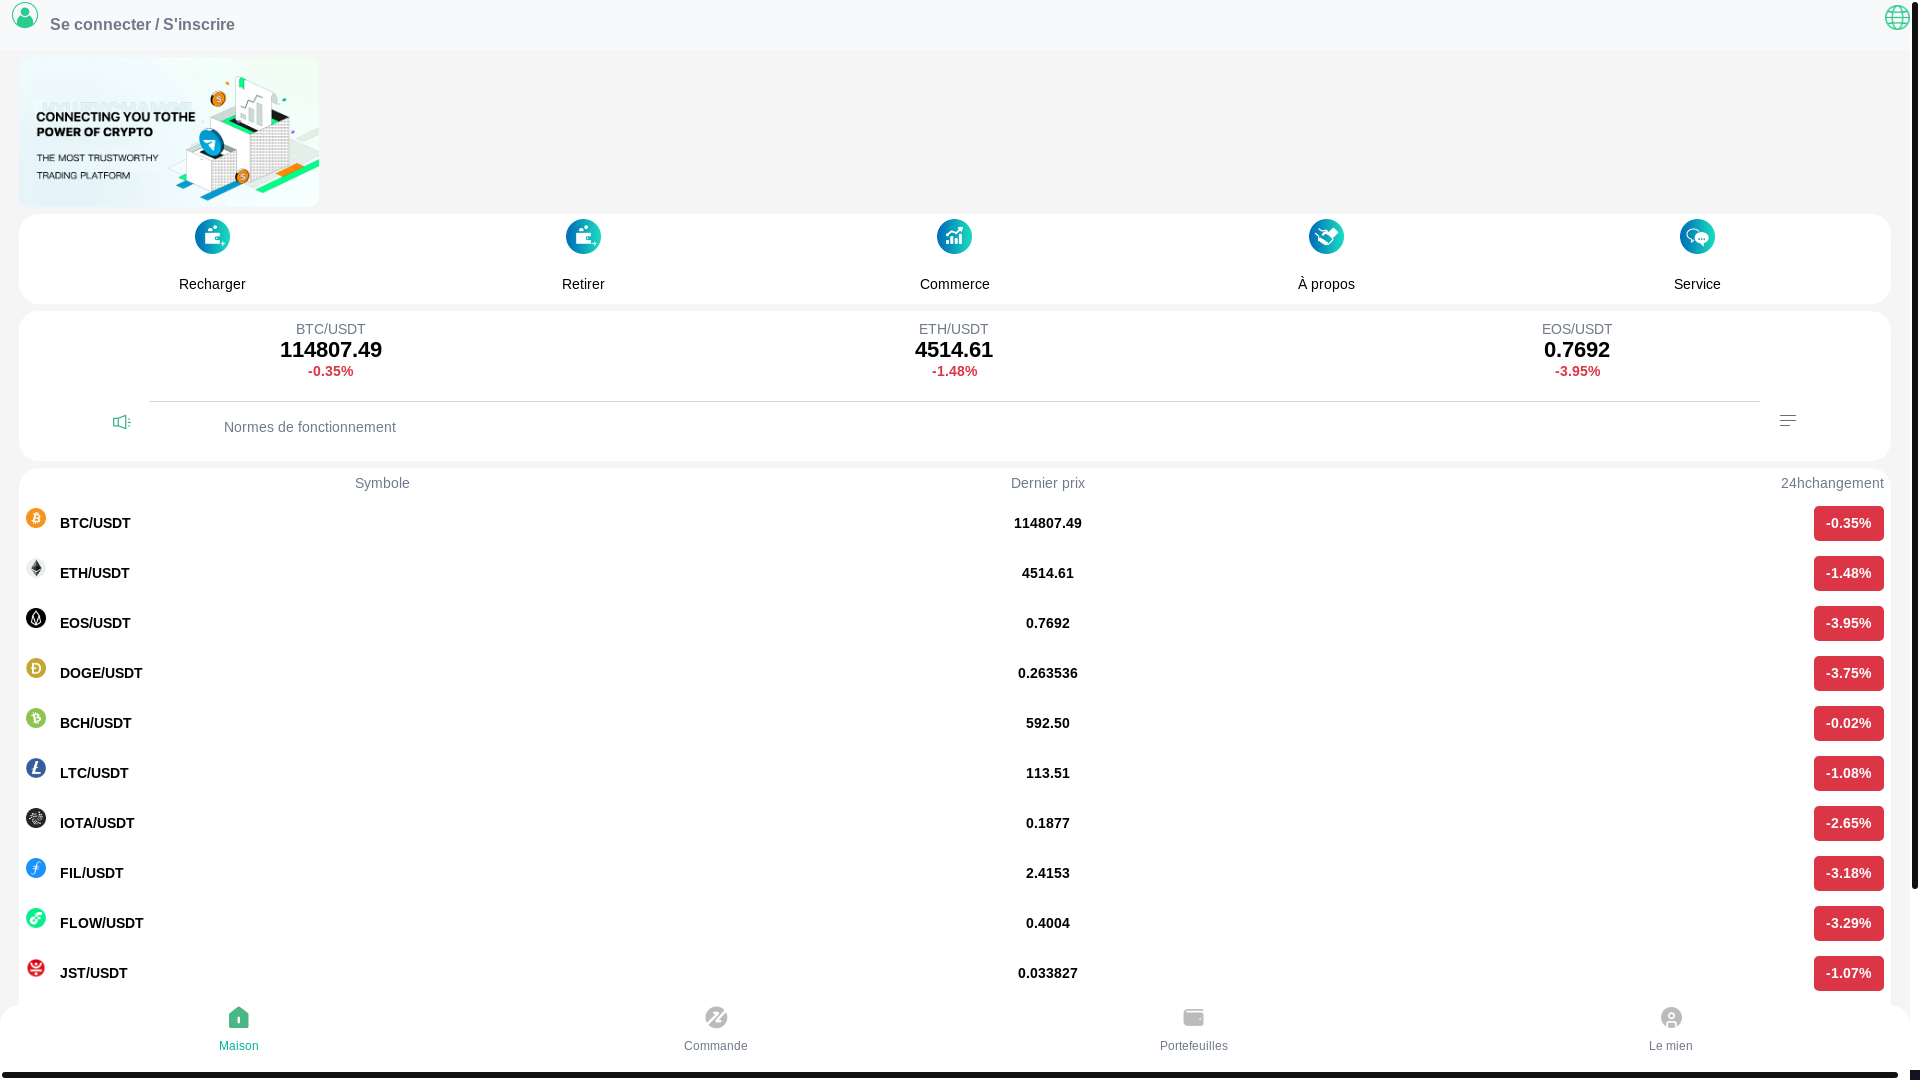Click the Retirer label
Viewport: 1920px width, 1080px height.
[x=583, y=284]
